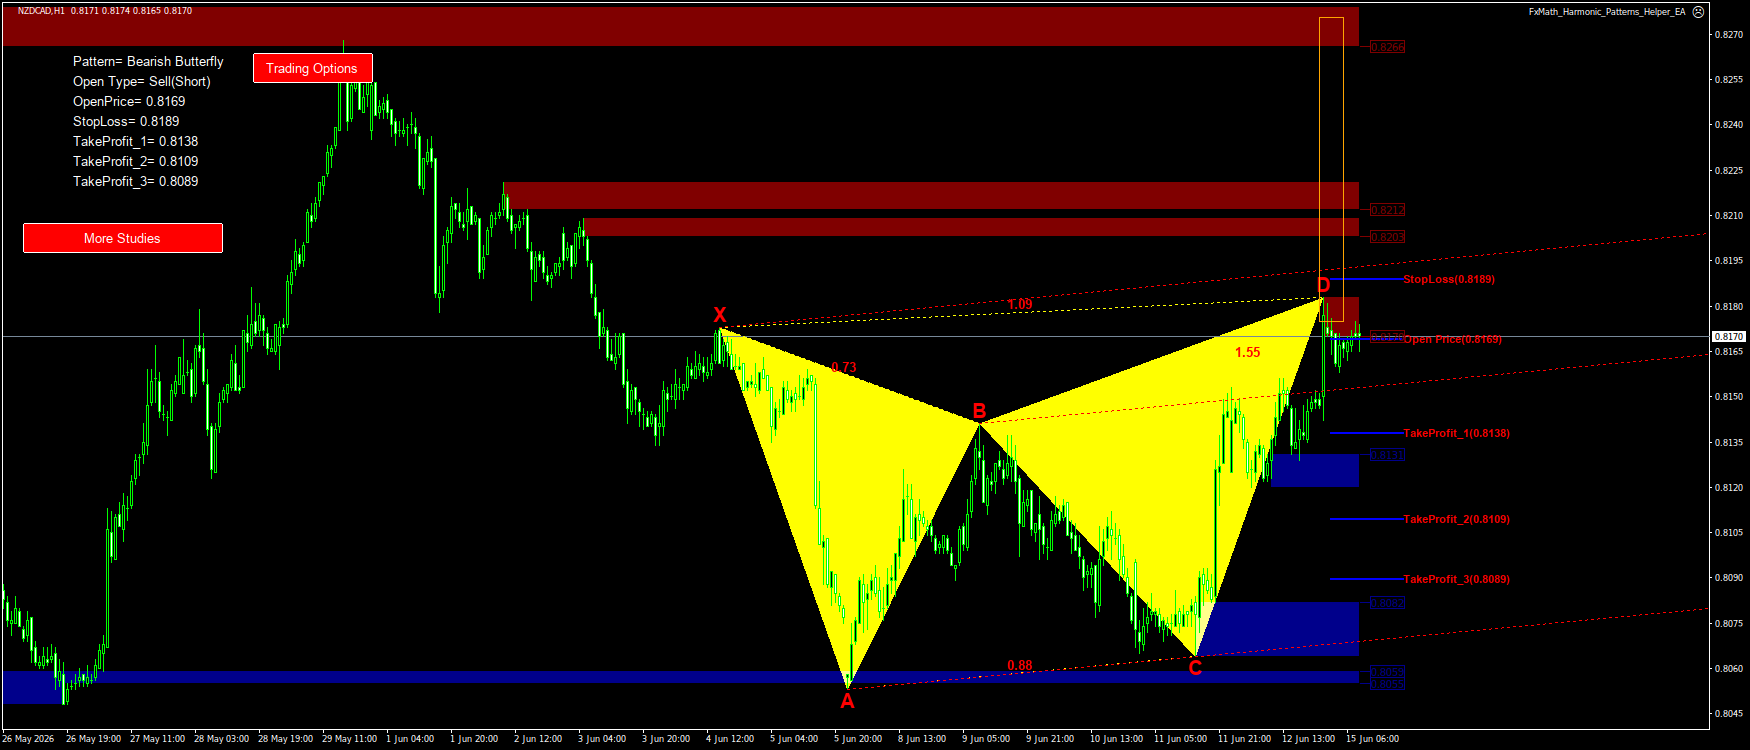Select the 0.8212 resistance zone price tag

pyautogui.click(x=1387, y=210)
